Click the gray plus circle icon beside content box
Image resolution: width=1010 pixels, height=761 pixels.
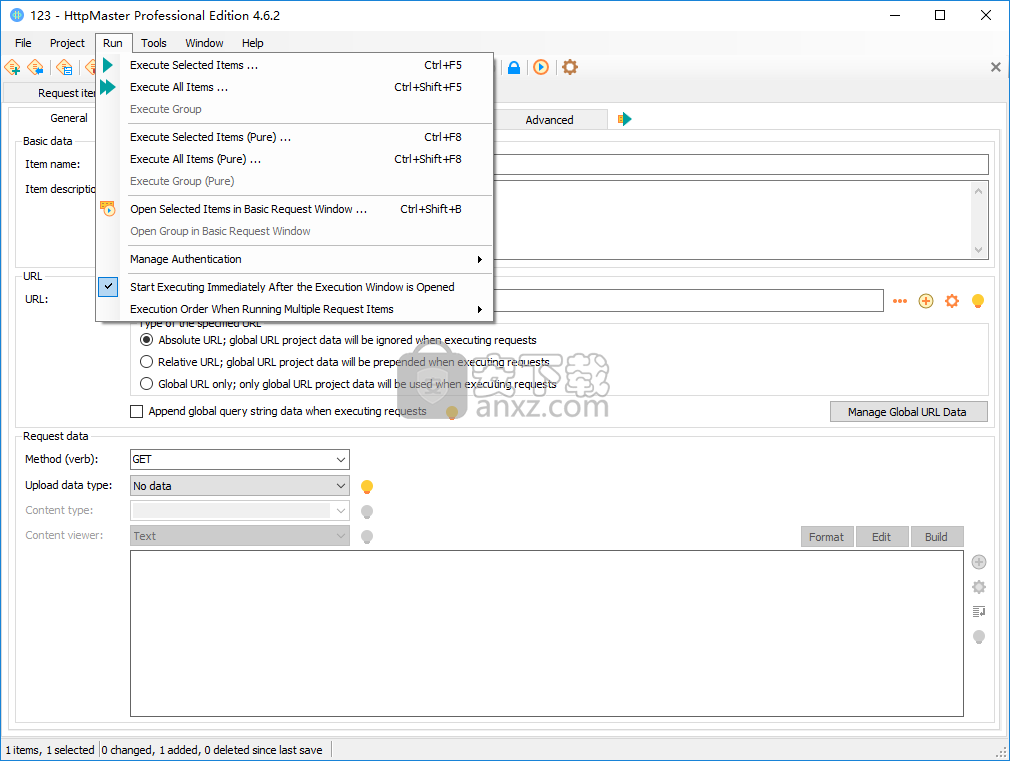tap(979, 563)
